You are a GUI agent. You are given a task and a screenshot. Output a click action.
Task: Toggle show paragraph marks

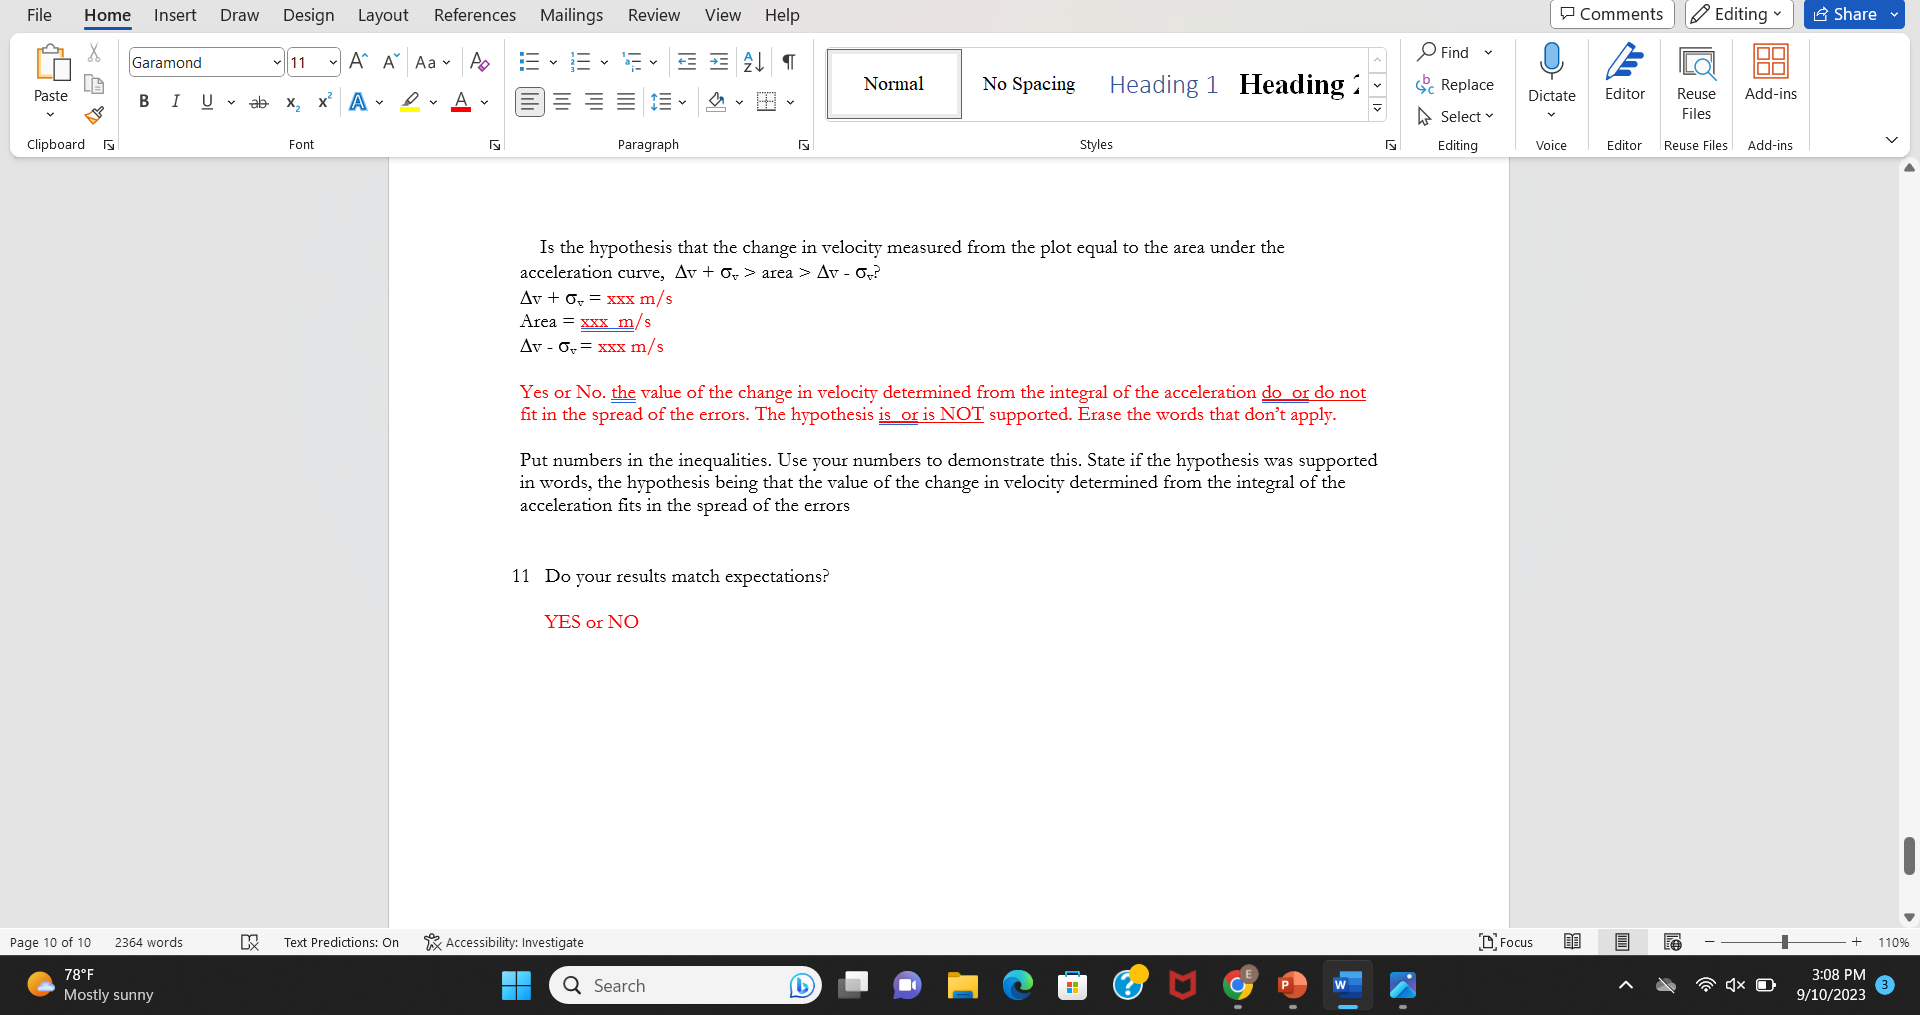point(789,62)
